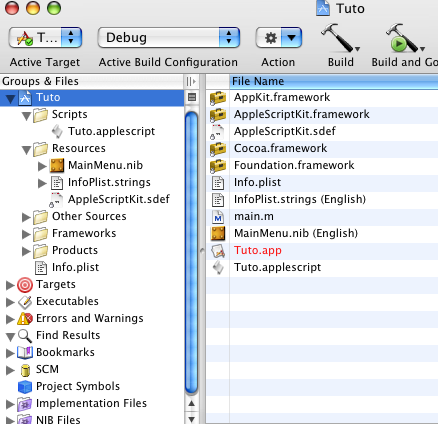Image resolution: width=438 pixels, height=424 pixels.
Task: Collapse the Resources folder triangle
Action: coord(26,150)
